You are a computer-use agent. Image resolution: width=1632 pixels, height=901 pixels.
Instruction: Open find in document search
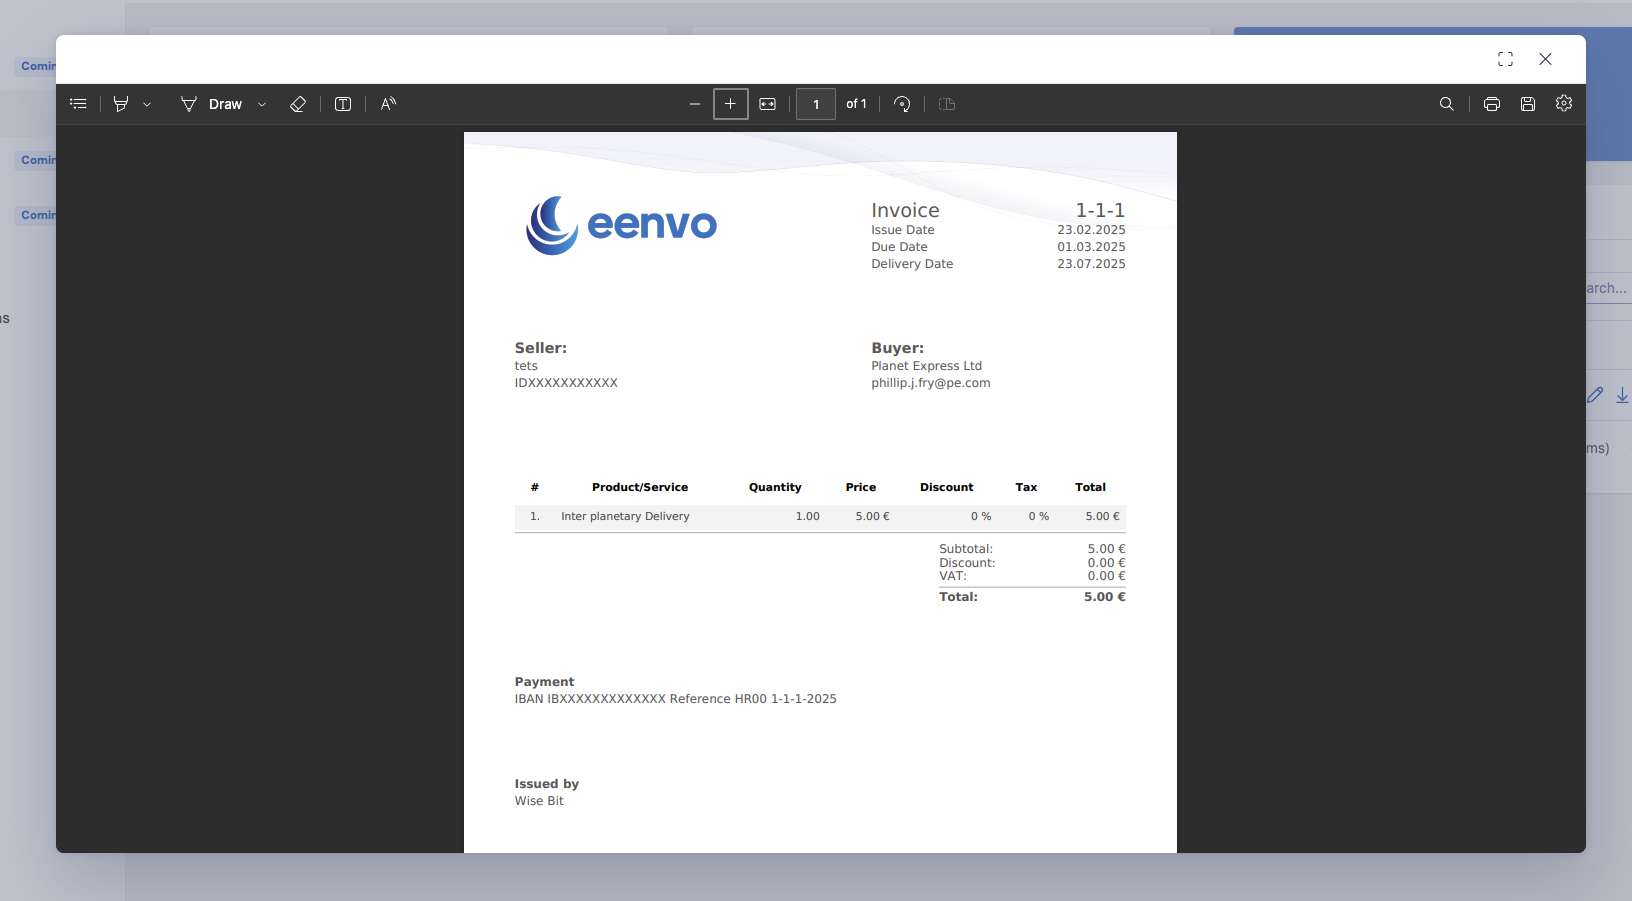coord(1446,104)
